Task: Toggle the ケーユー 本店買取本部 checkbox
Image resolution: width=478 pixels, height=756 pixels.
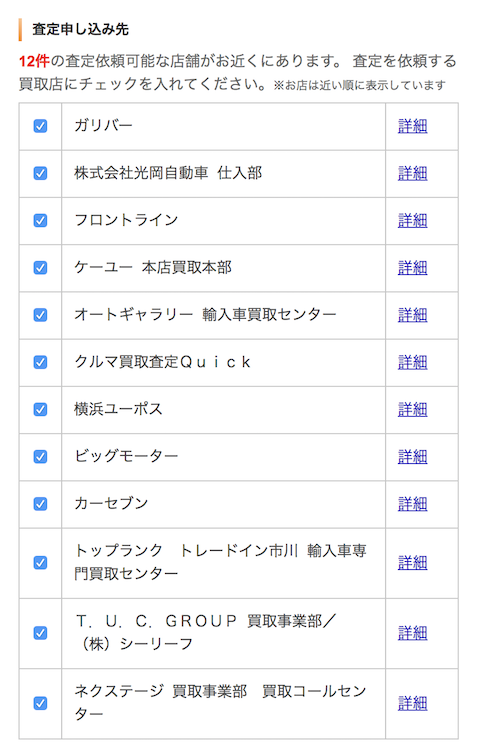Action: [40, 268]
